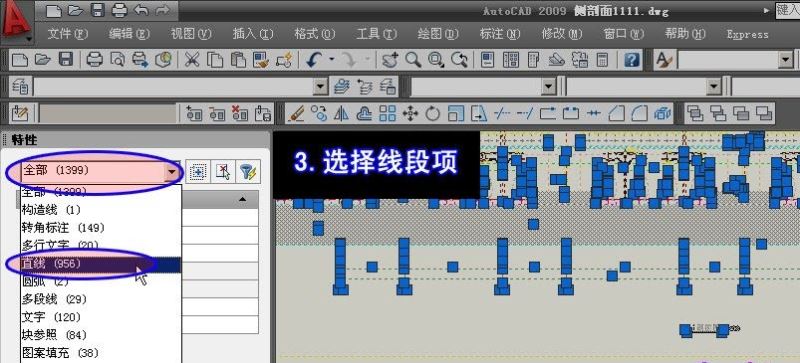Click Plot Preview in the Standard toolbar

pos(117,60)
